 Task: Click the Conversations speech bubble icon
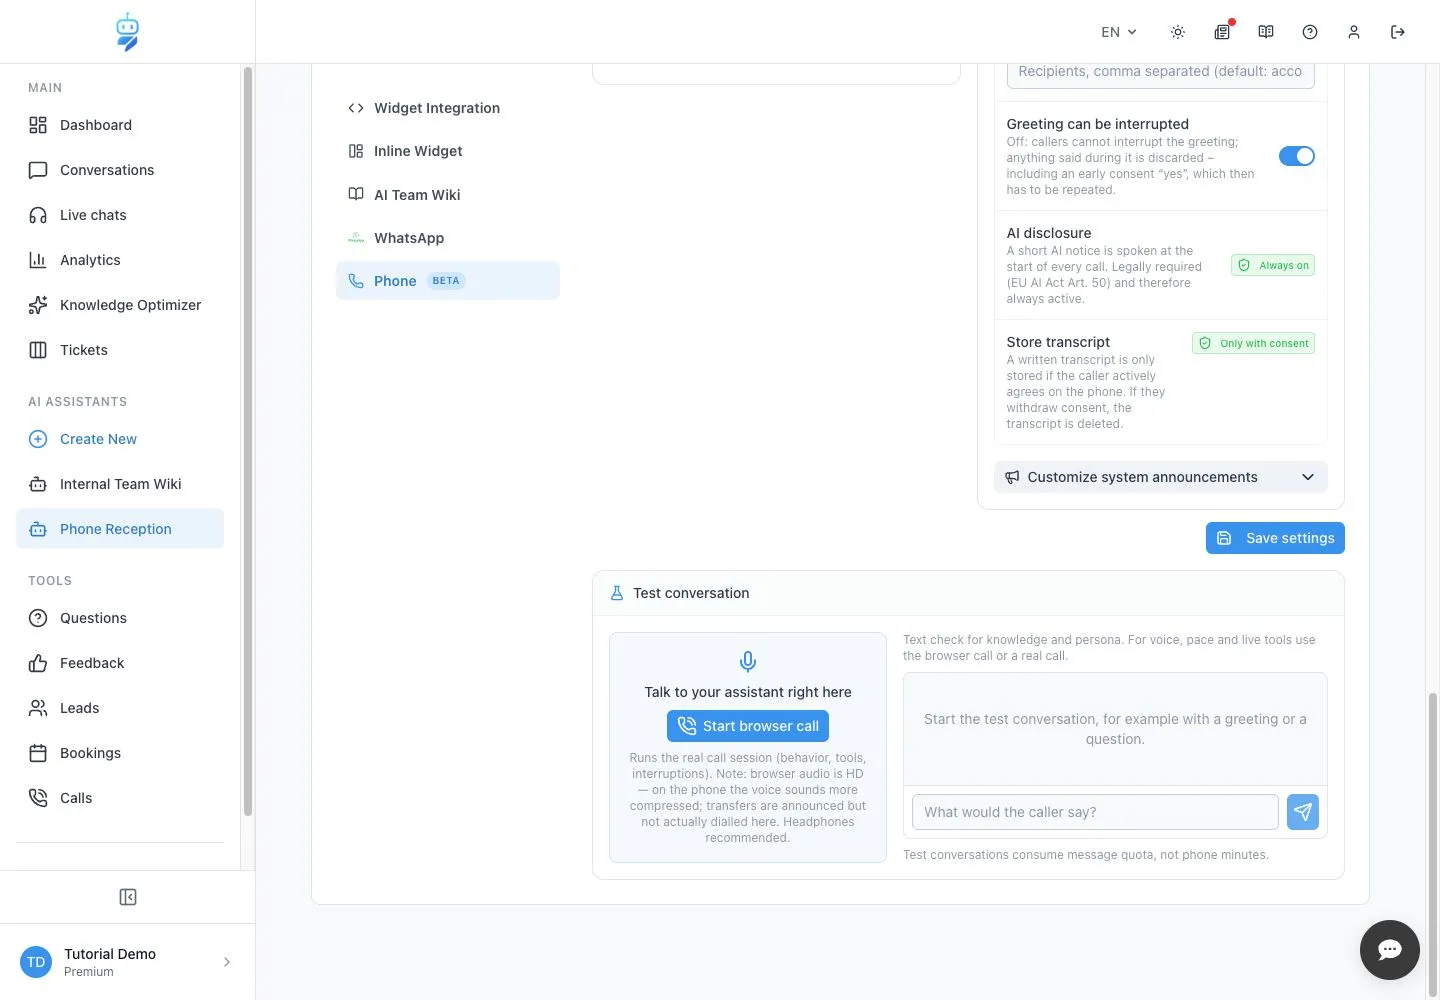(38, 170)
